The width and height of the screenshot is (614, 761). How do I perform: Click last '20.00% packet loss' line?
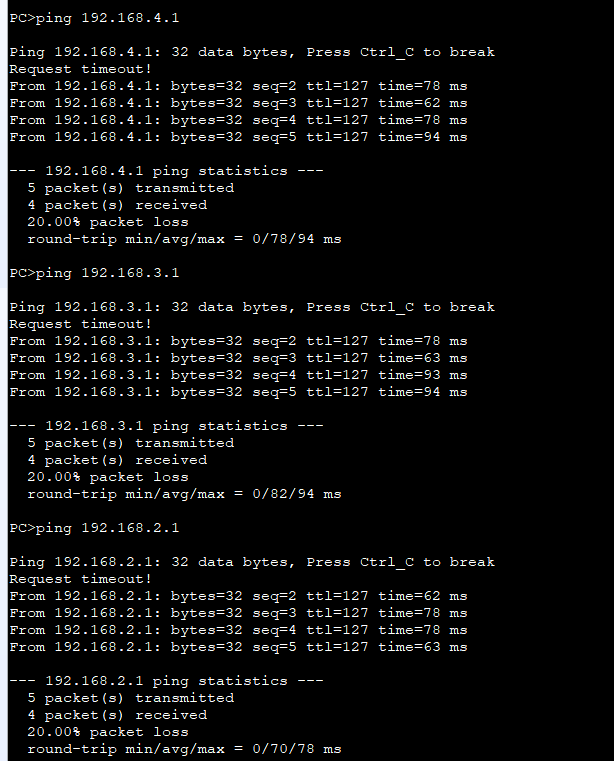[108, 731]
